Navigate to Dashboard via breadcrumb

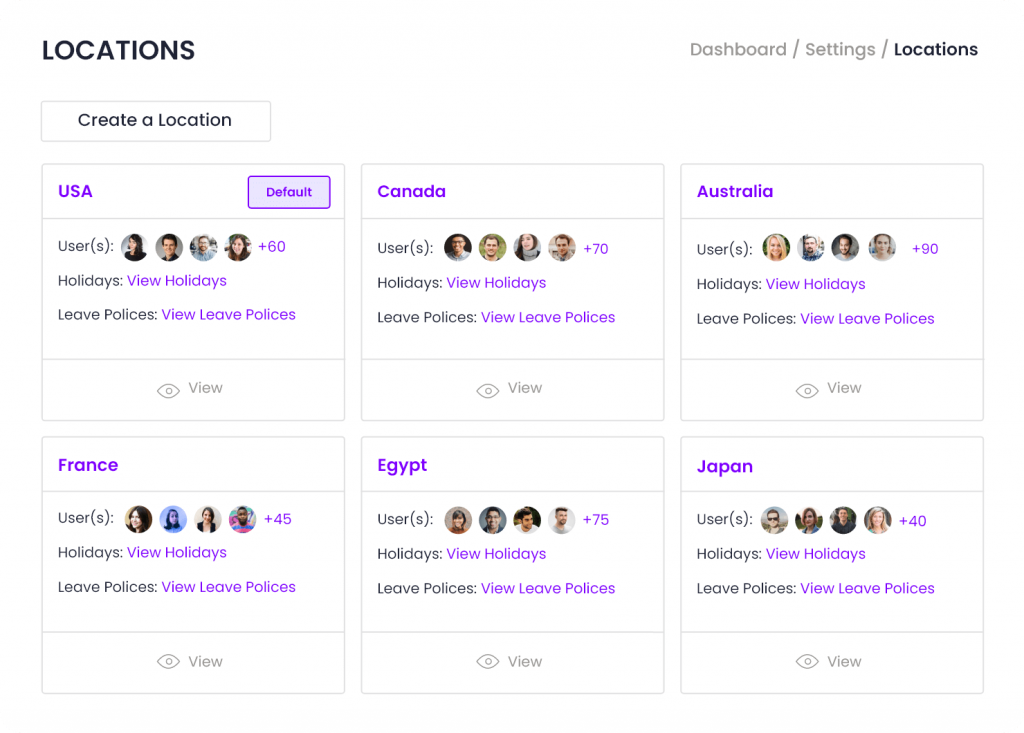[x=738, y=49]
